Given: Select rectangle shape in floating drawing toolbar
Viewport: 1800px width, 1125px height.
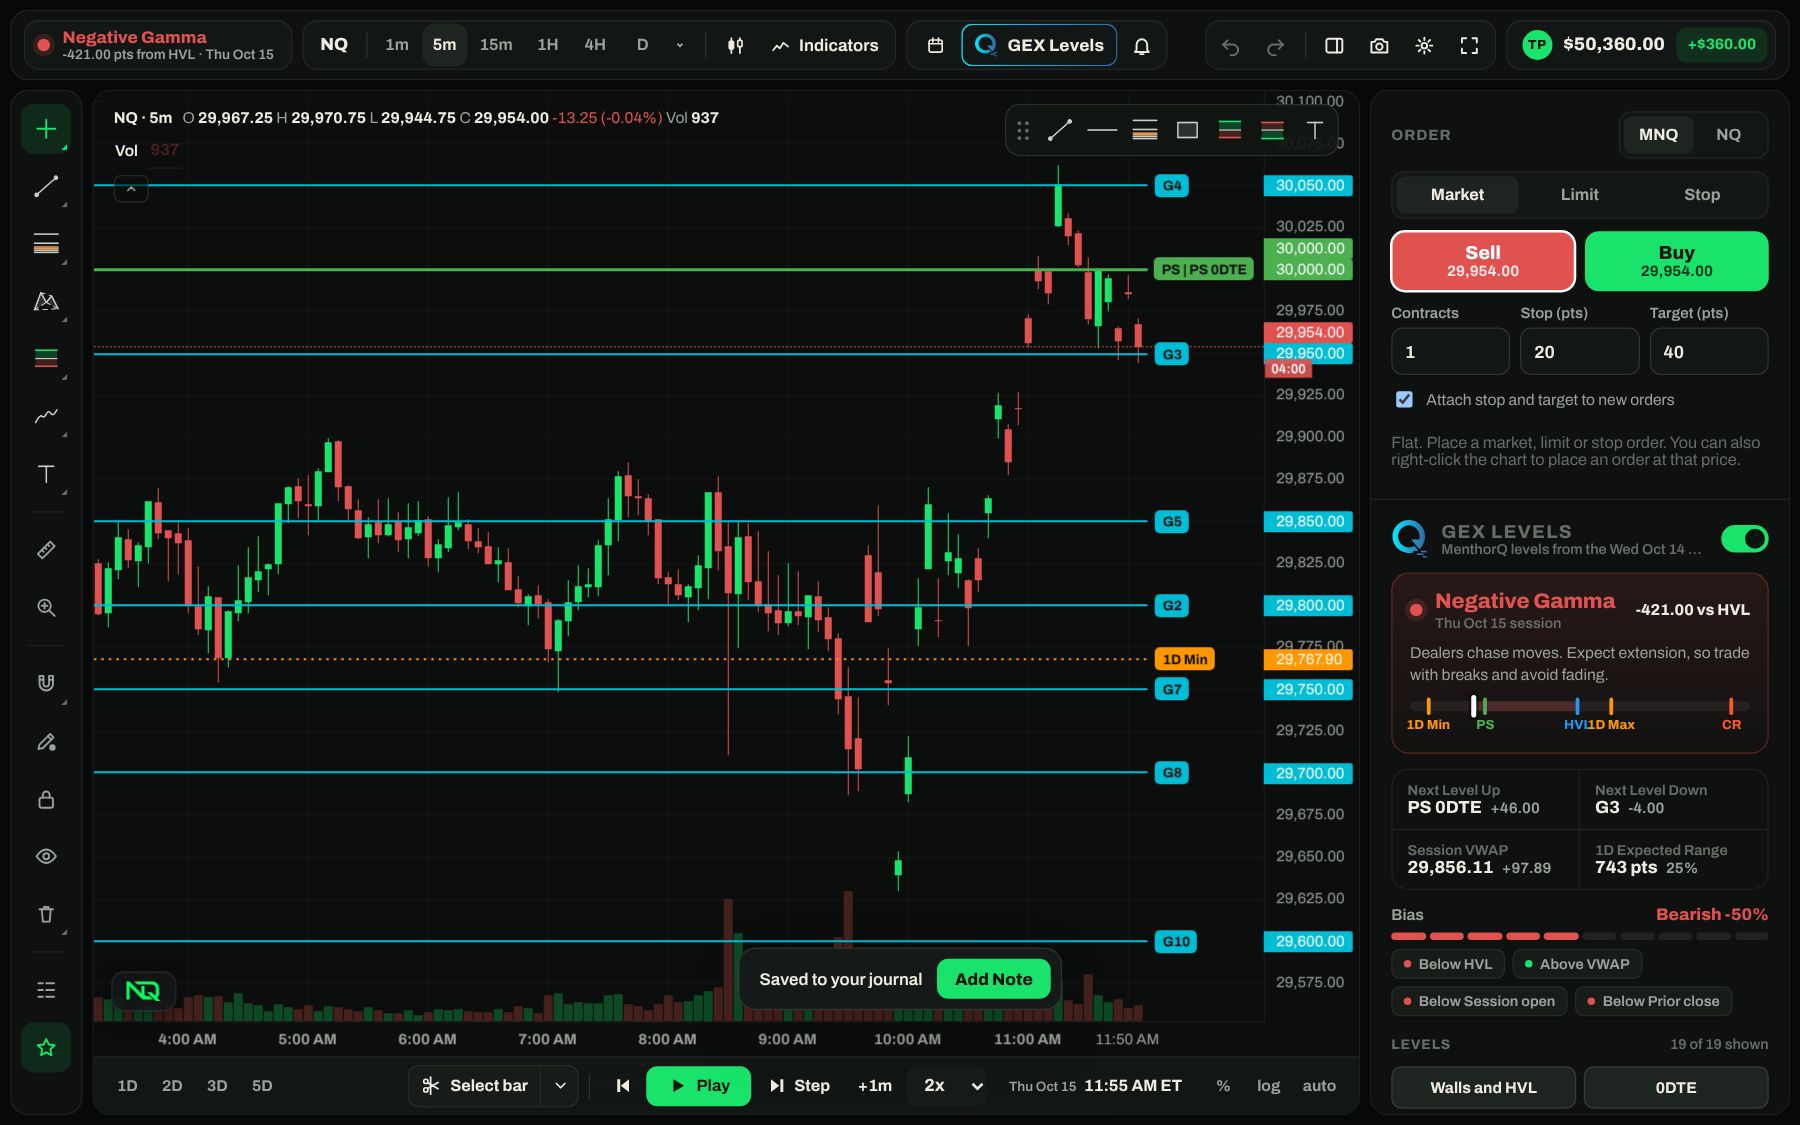Looking at the screenshot, I should coord(1187,130).
